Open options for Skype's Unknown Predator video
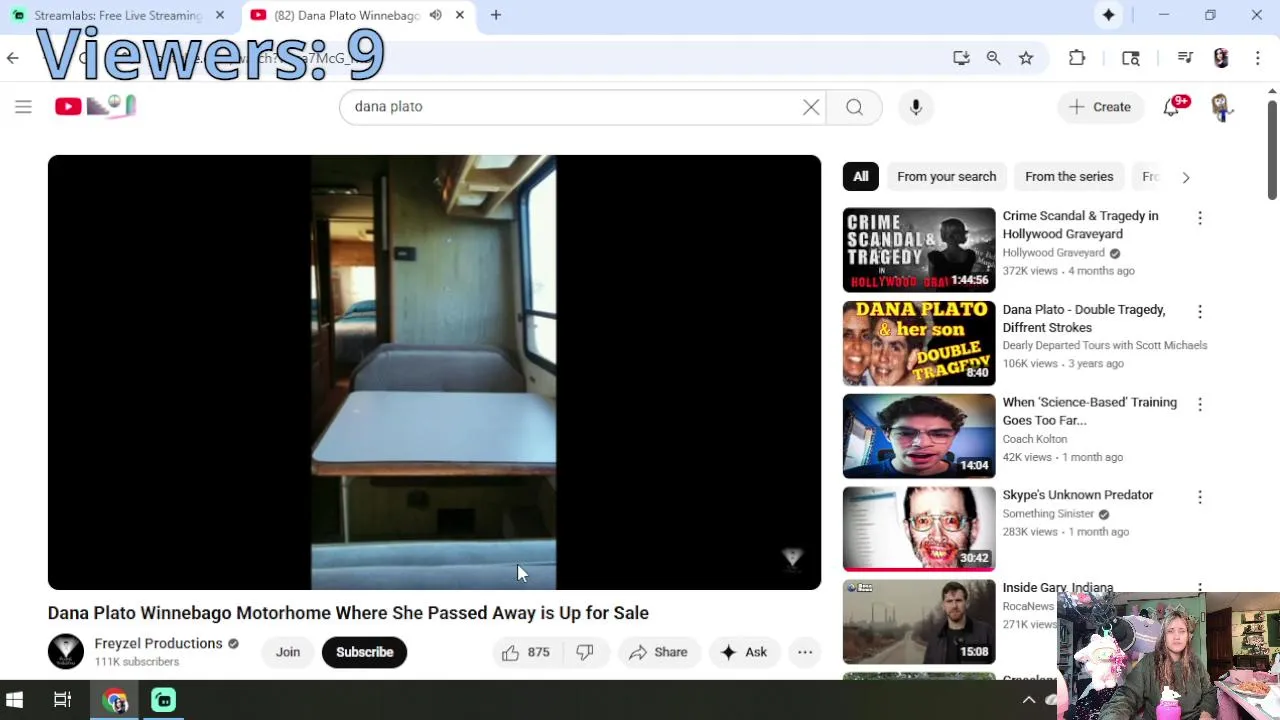Screen dimensions: 1280x720 pyautogui.click(x=1200, y=497)
